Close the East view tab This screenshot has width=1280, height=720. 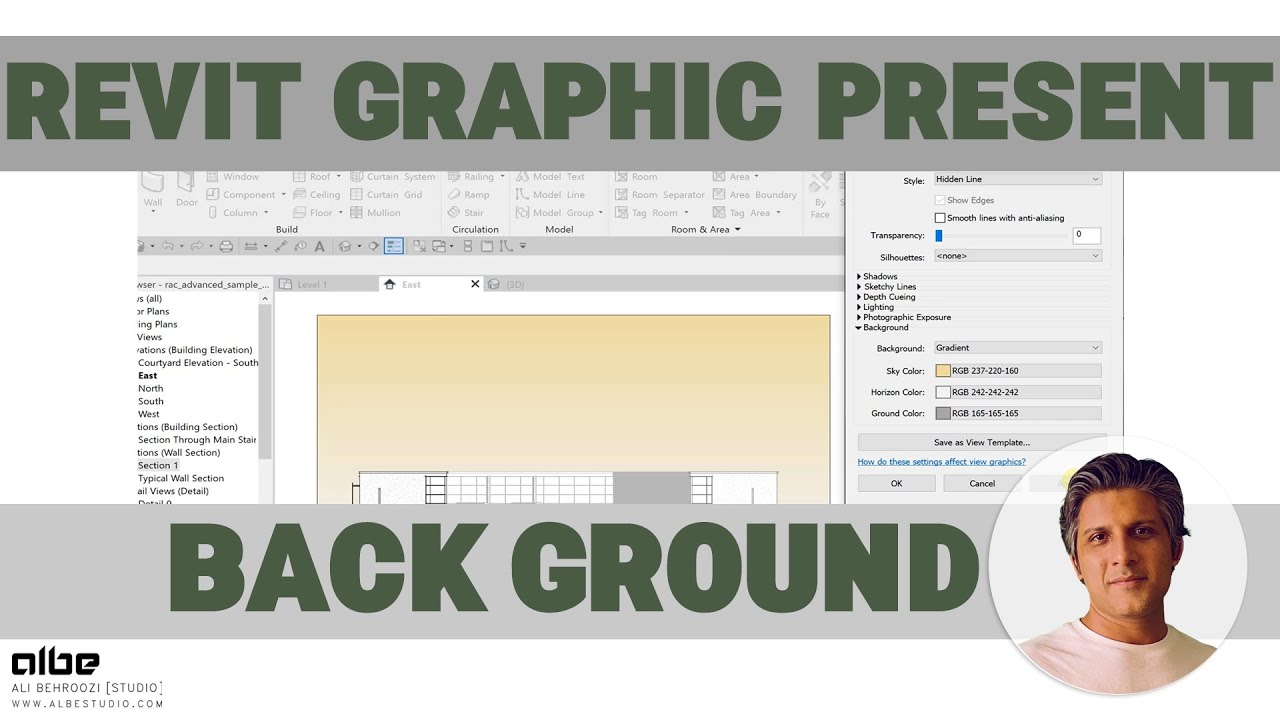475,284
